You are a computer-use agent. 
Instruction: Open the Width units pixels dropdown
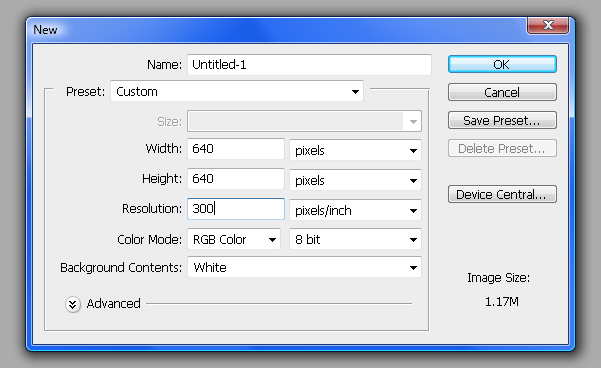pyautogui.click(x=355, y=150)
